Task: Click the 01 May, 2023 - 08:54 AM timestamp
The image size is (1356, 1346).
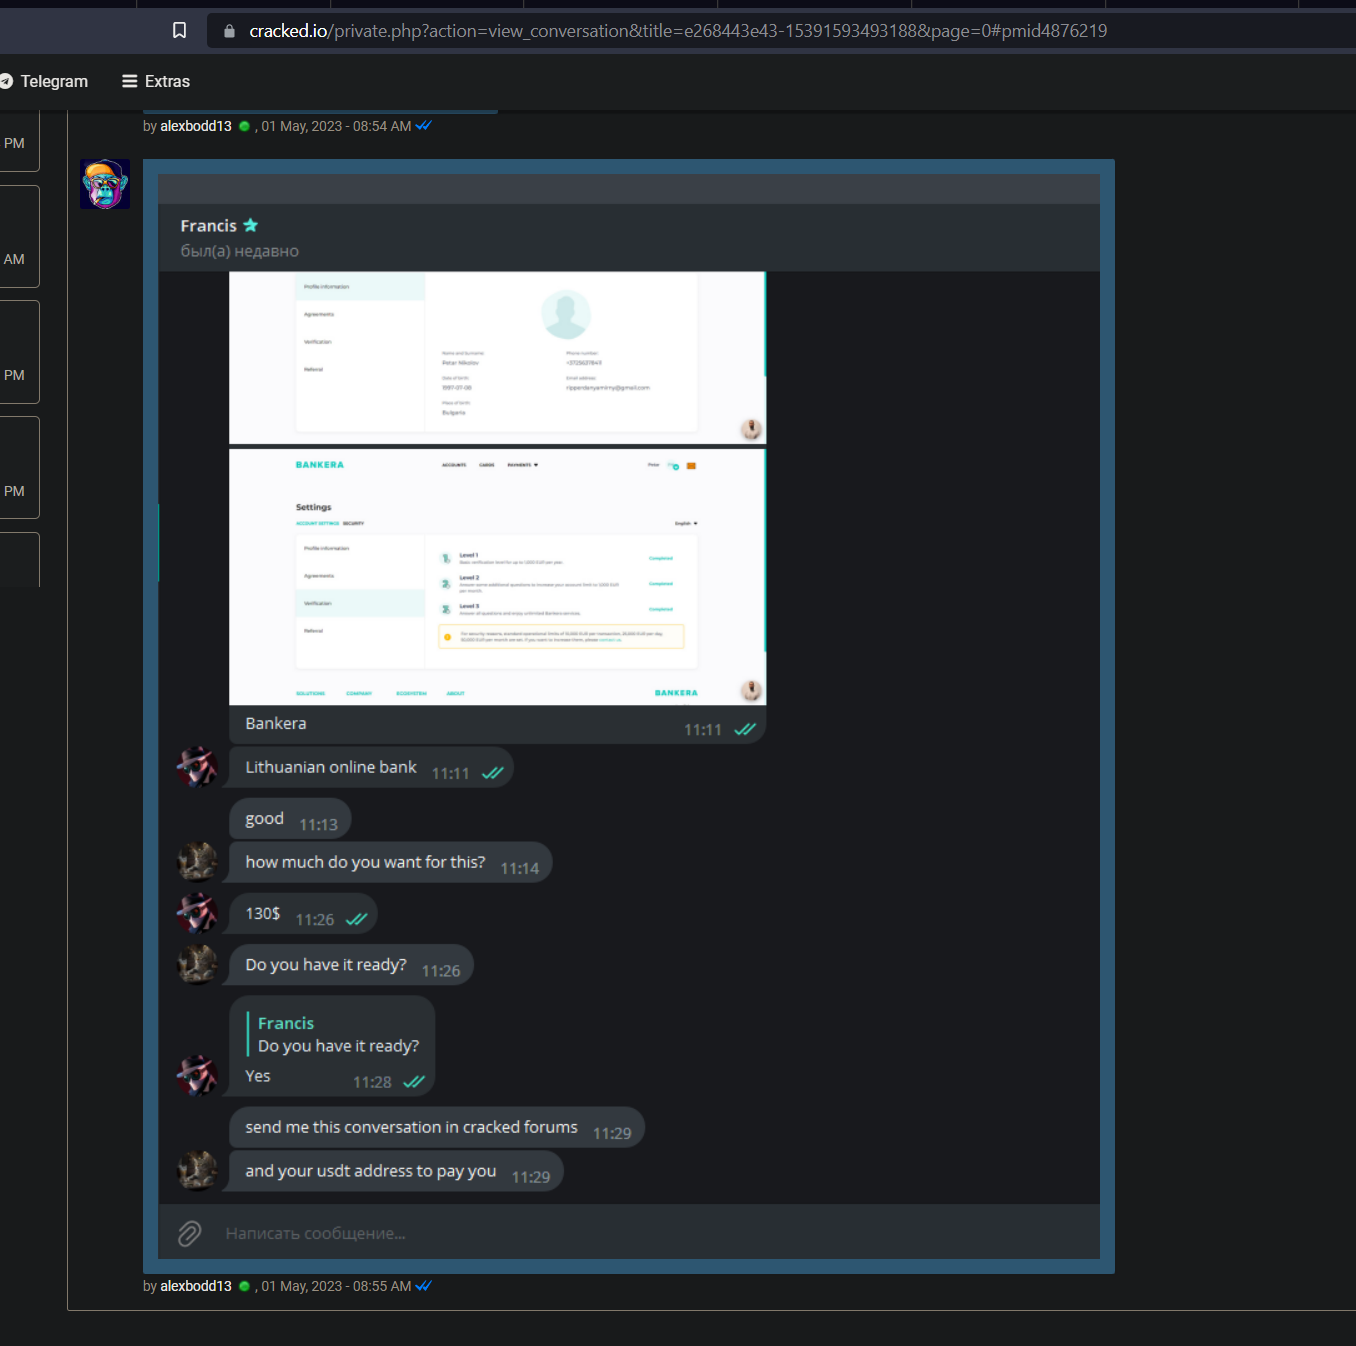Action: pos(336,126)
